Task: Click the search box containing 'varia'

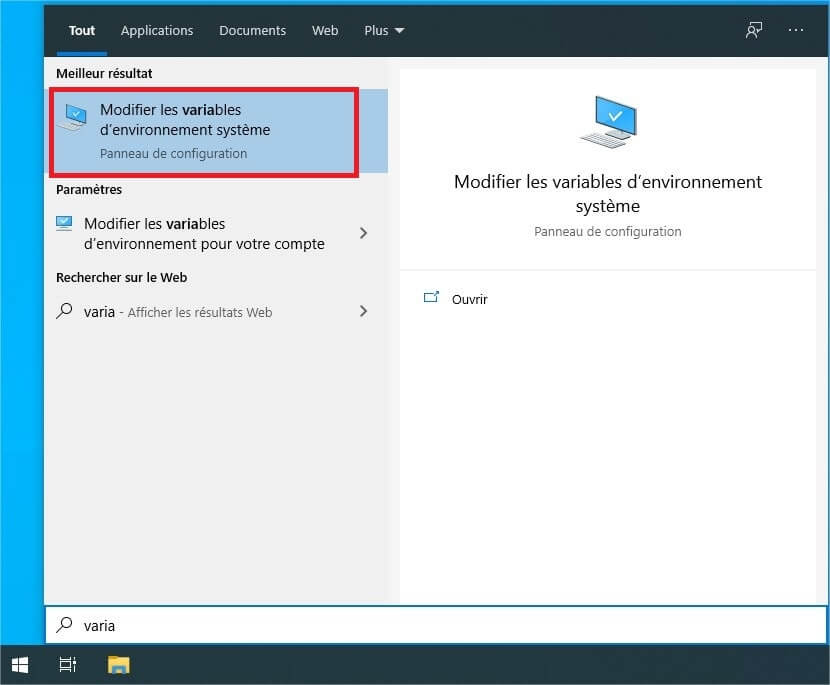Action: (435, 625)
